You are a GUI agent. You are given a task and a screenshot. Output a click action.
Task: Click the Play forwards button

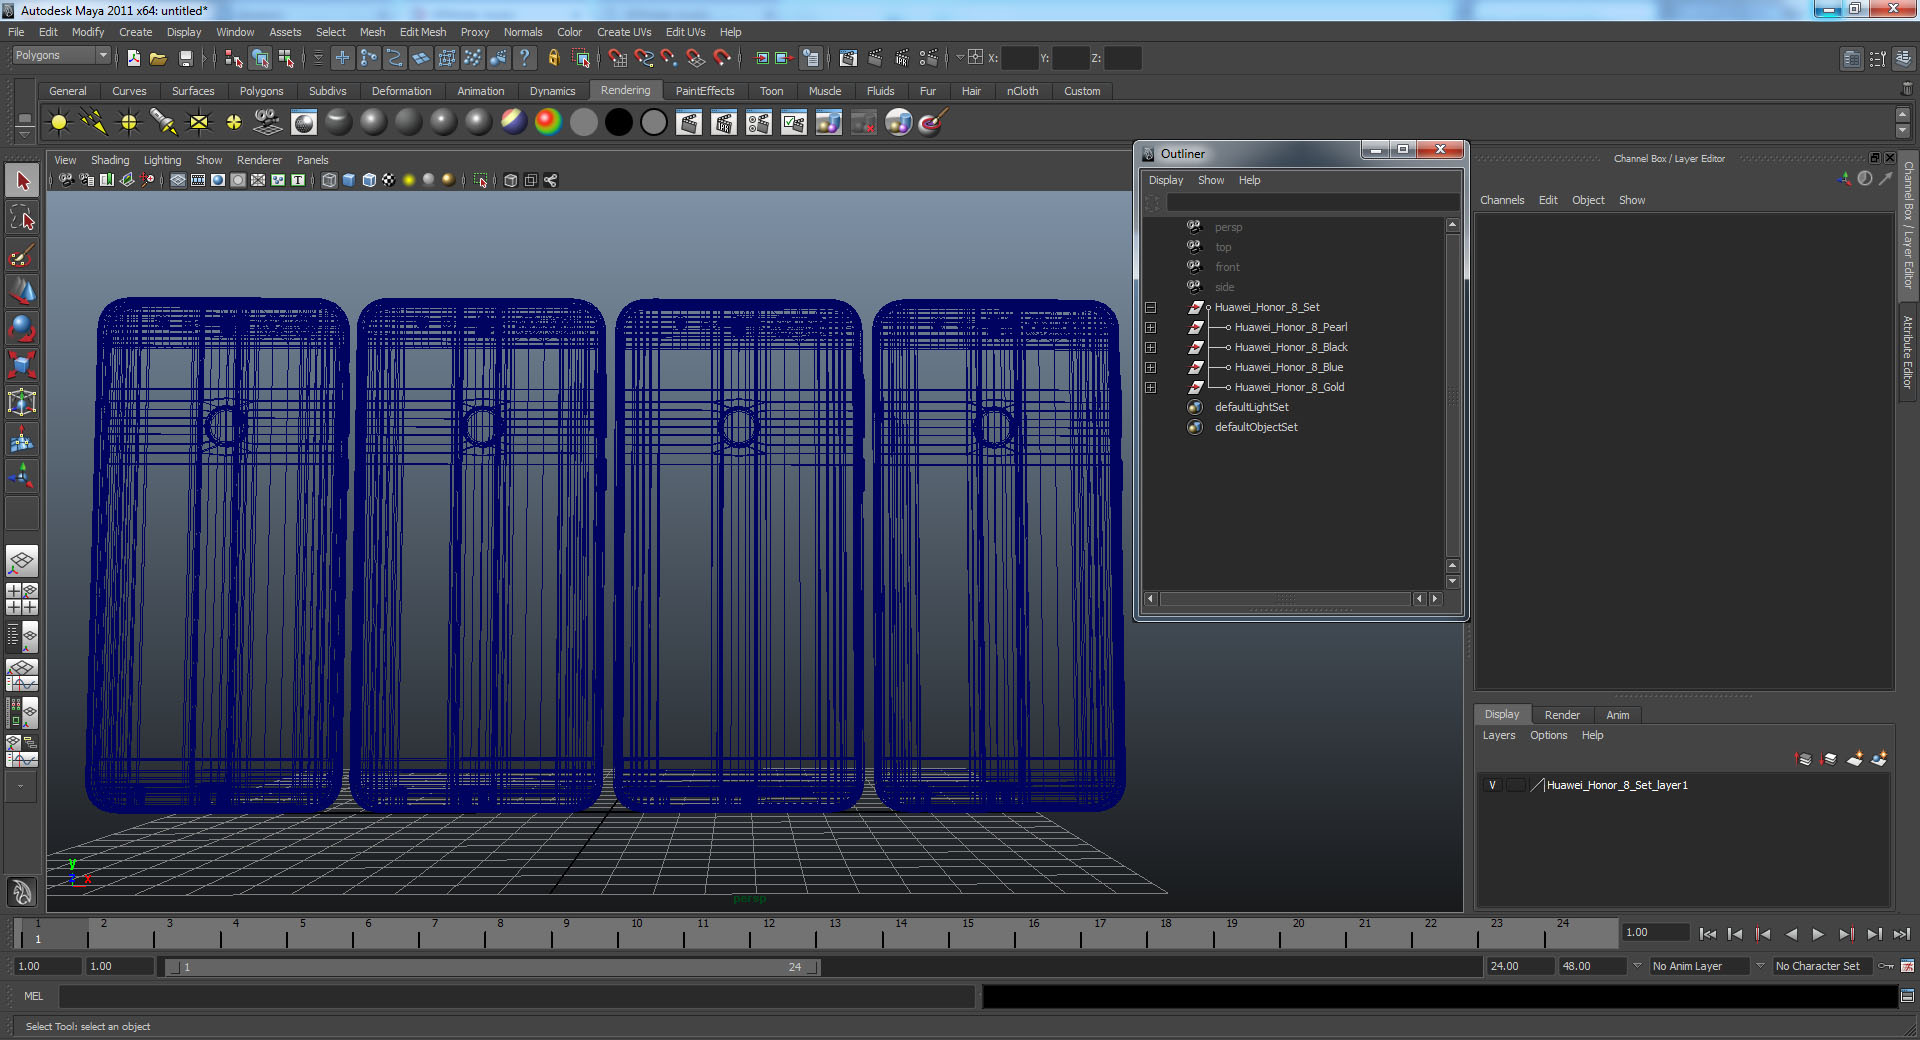1818,934
